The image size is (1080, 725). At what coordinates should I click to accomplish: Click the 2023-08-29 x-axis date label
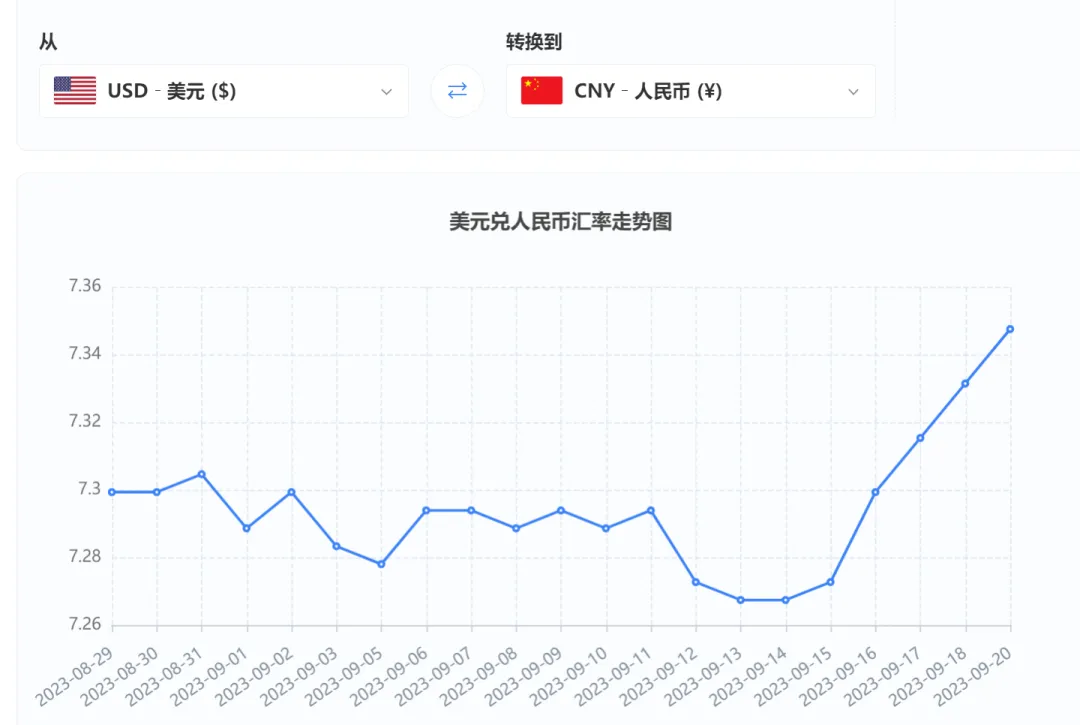74,676
